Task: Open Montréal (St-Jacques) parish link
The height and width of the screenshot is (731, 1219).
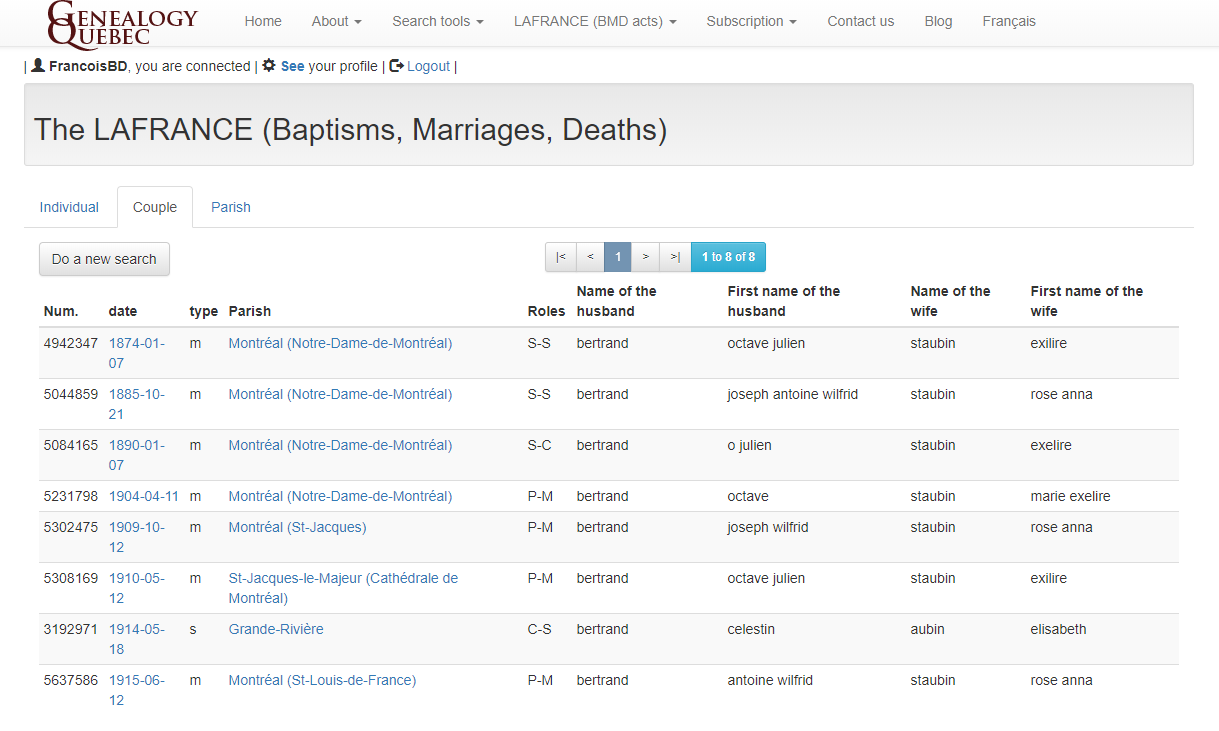Action: click(x=297, y=527)
